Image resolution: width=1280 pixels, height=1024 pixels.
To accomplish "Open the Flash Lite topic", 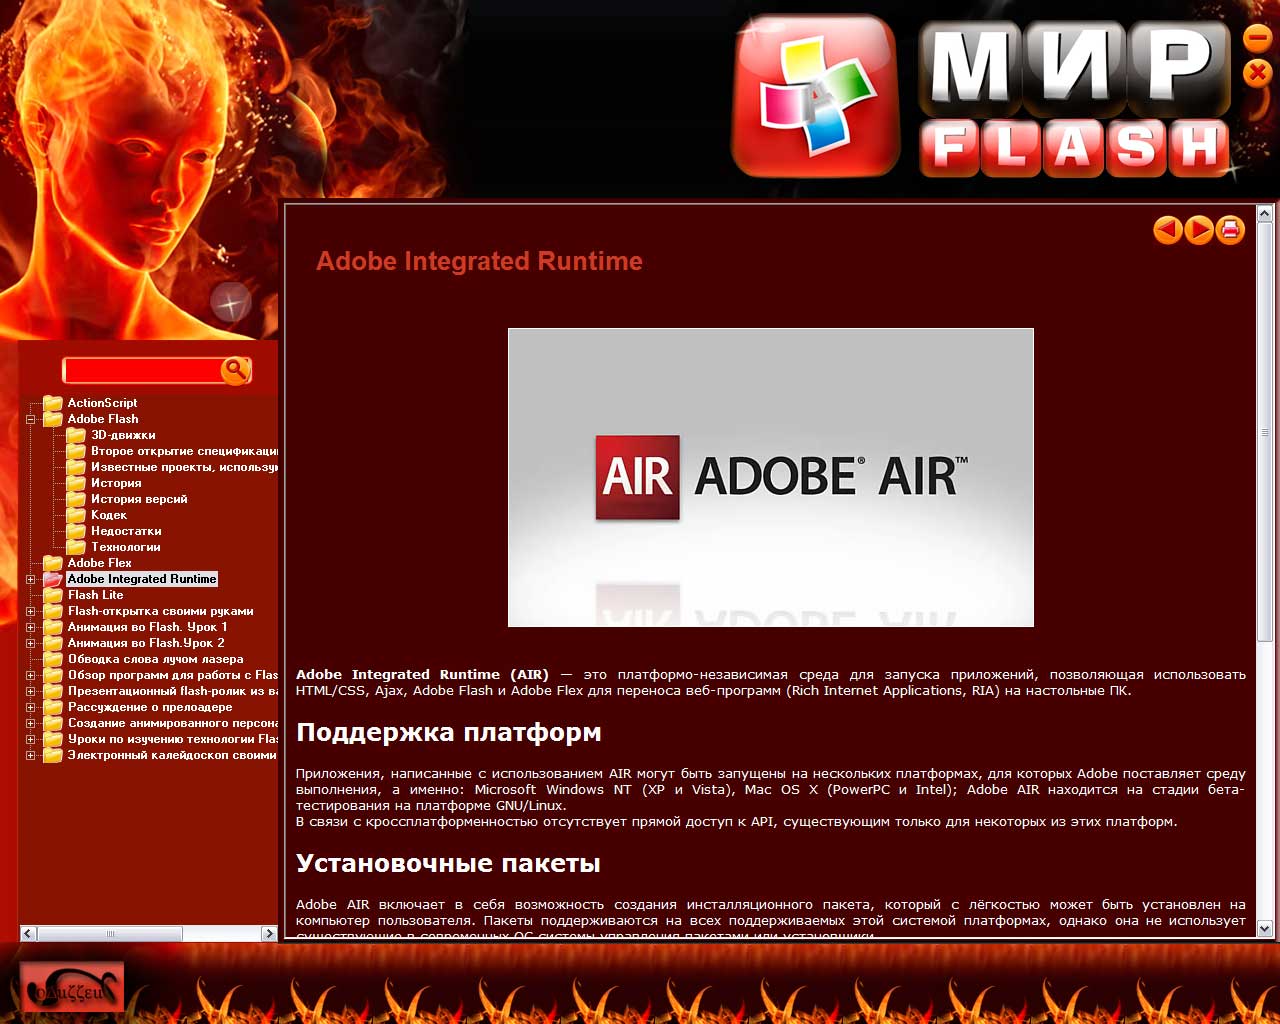I will pos(95,595).
